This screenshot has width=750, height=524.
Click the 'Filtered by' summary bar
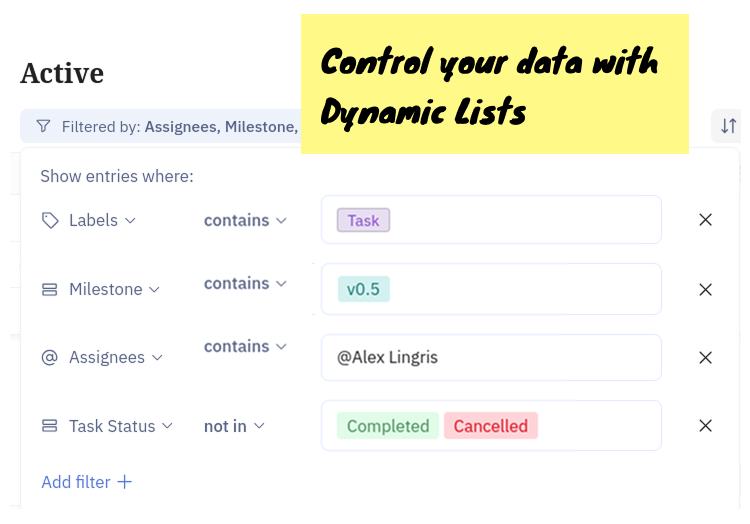[x=161, y=126]
